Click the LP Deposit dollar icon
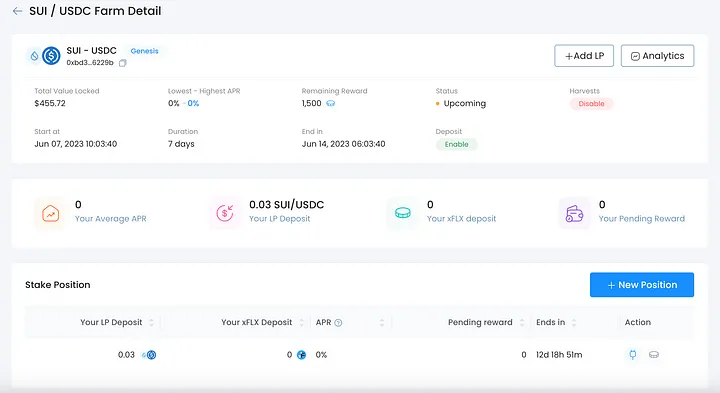This screenshot has width=720, height=393. pyautogui.click(x=225, y=213)
